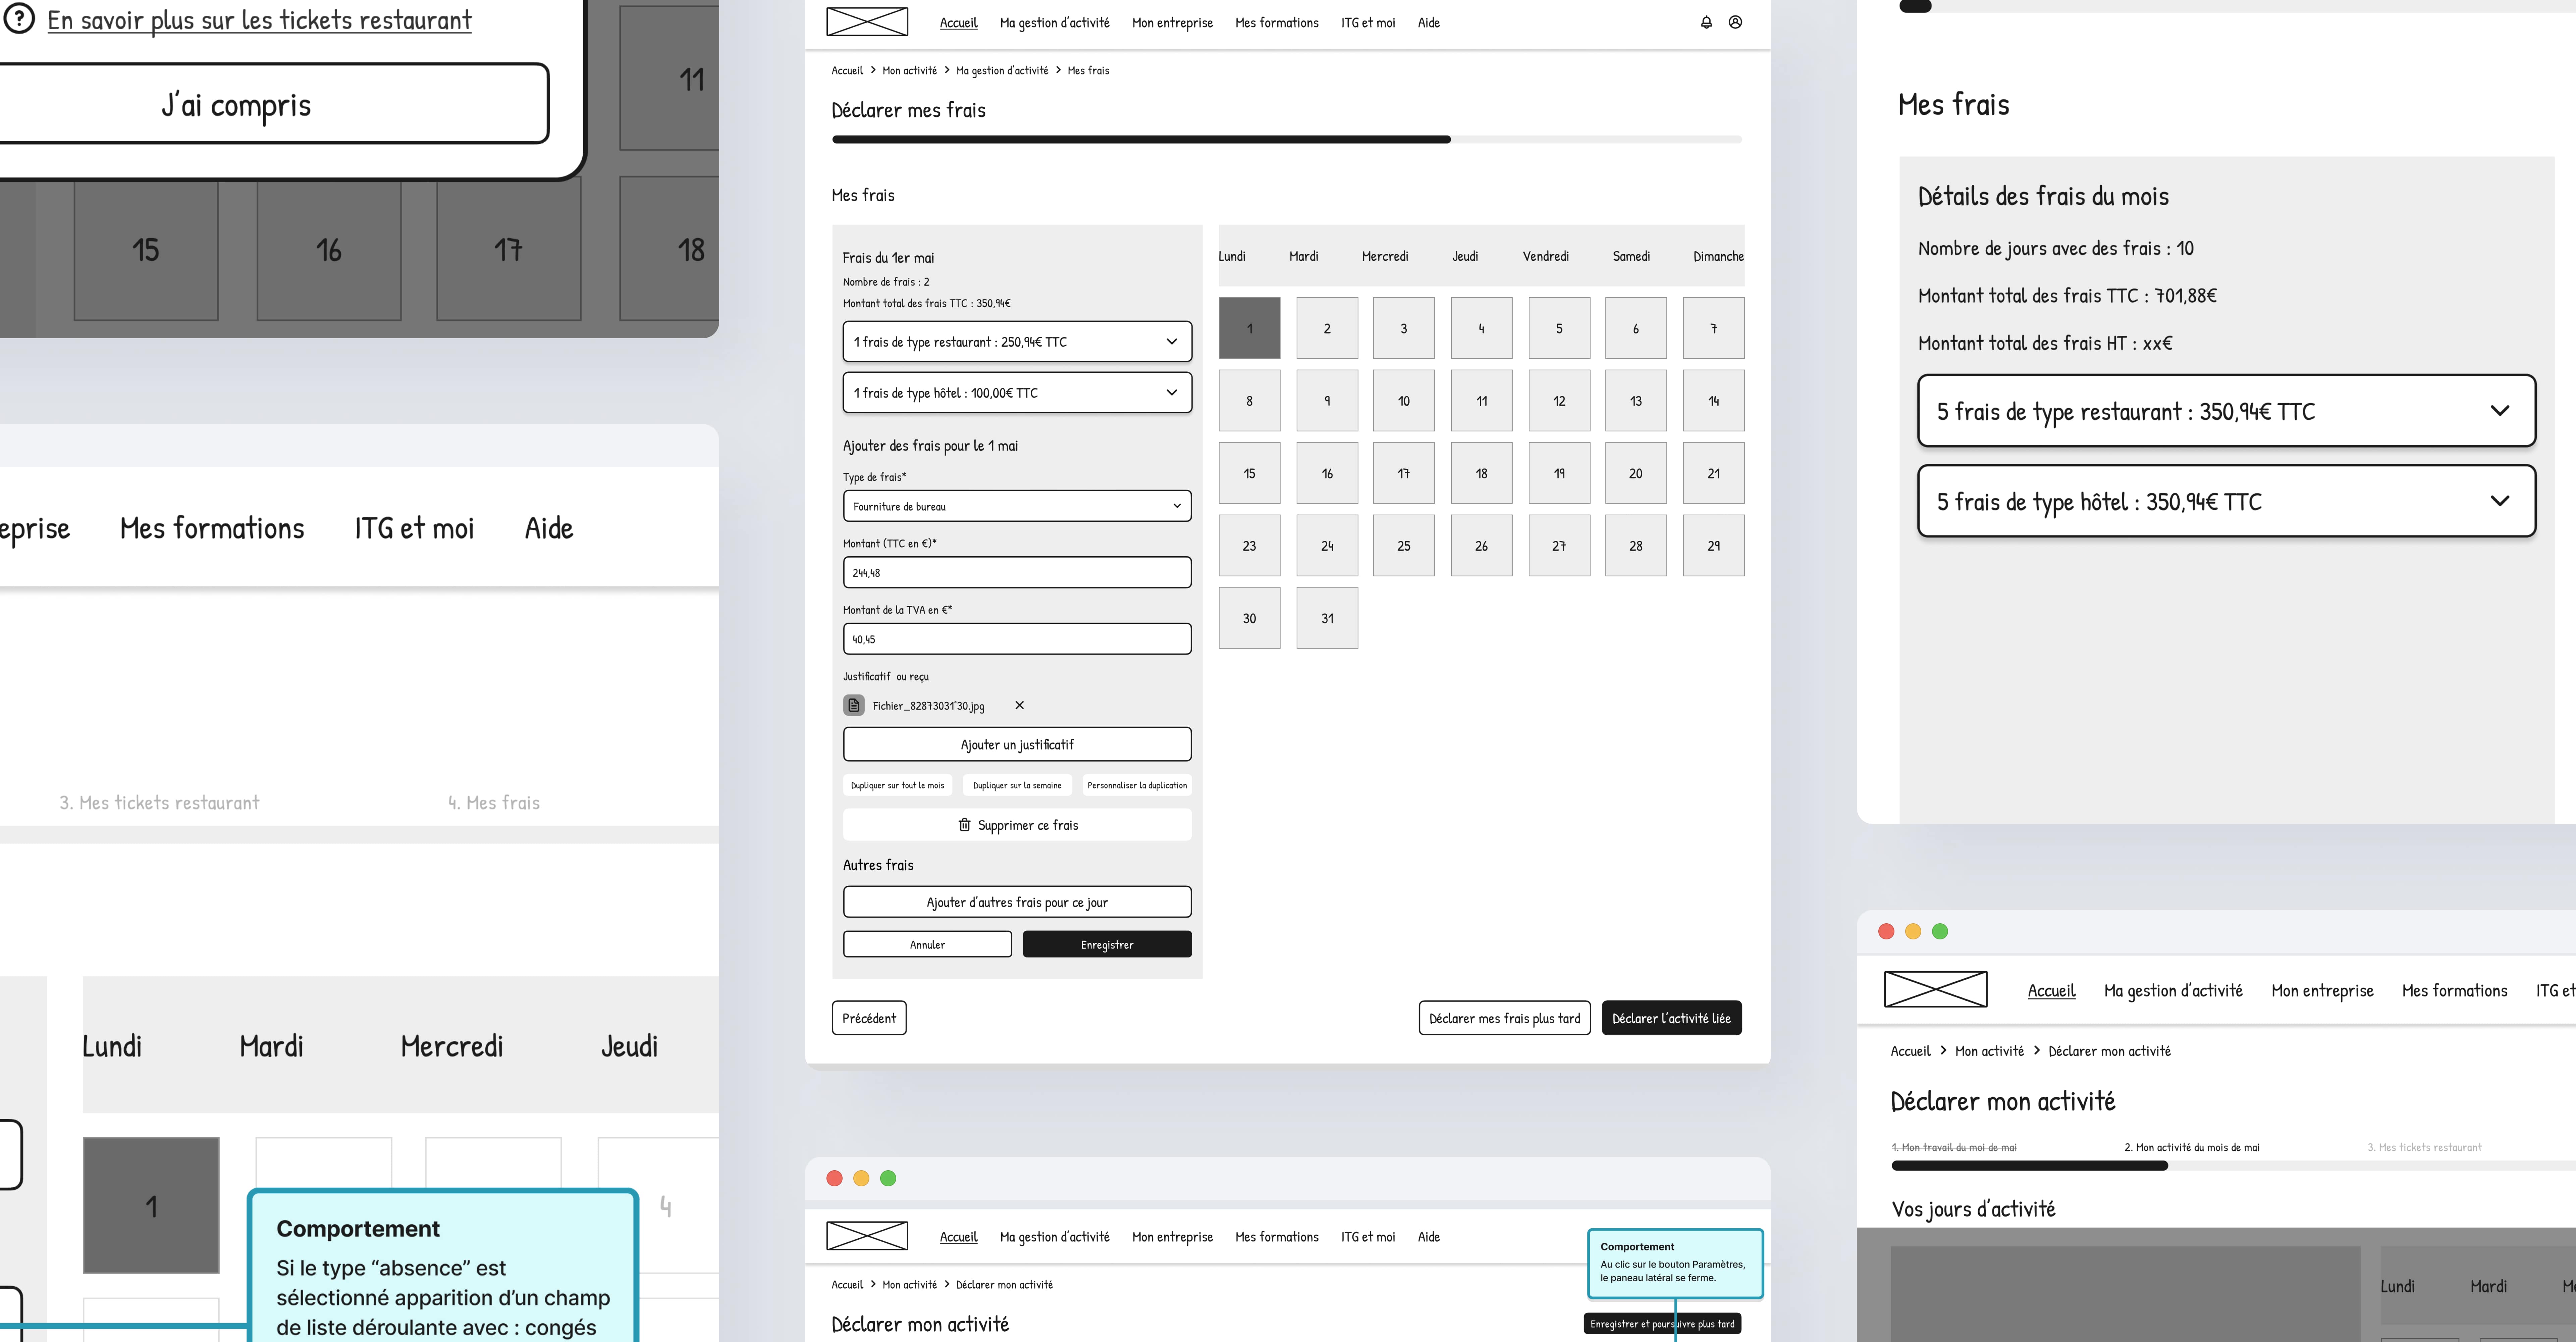Image resolution: width=2576 pixels, height=1342 pixels.
Task: Click the user account icon
Action: tap(1735, 22)
